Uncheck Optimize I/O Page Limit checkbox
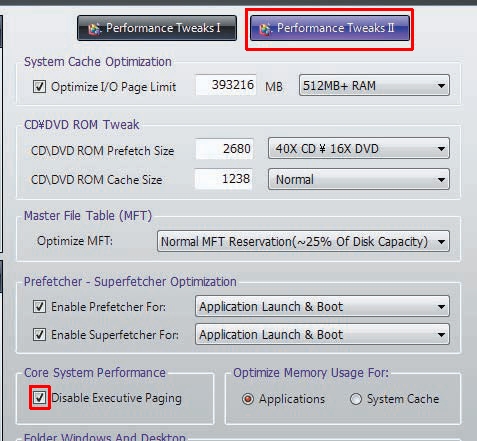Image resolution: width=477 pixels, height=441 pixels. (39, 87)
